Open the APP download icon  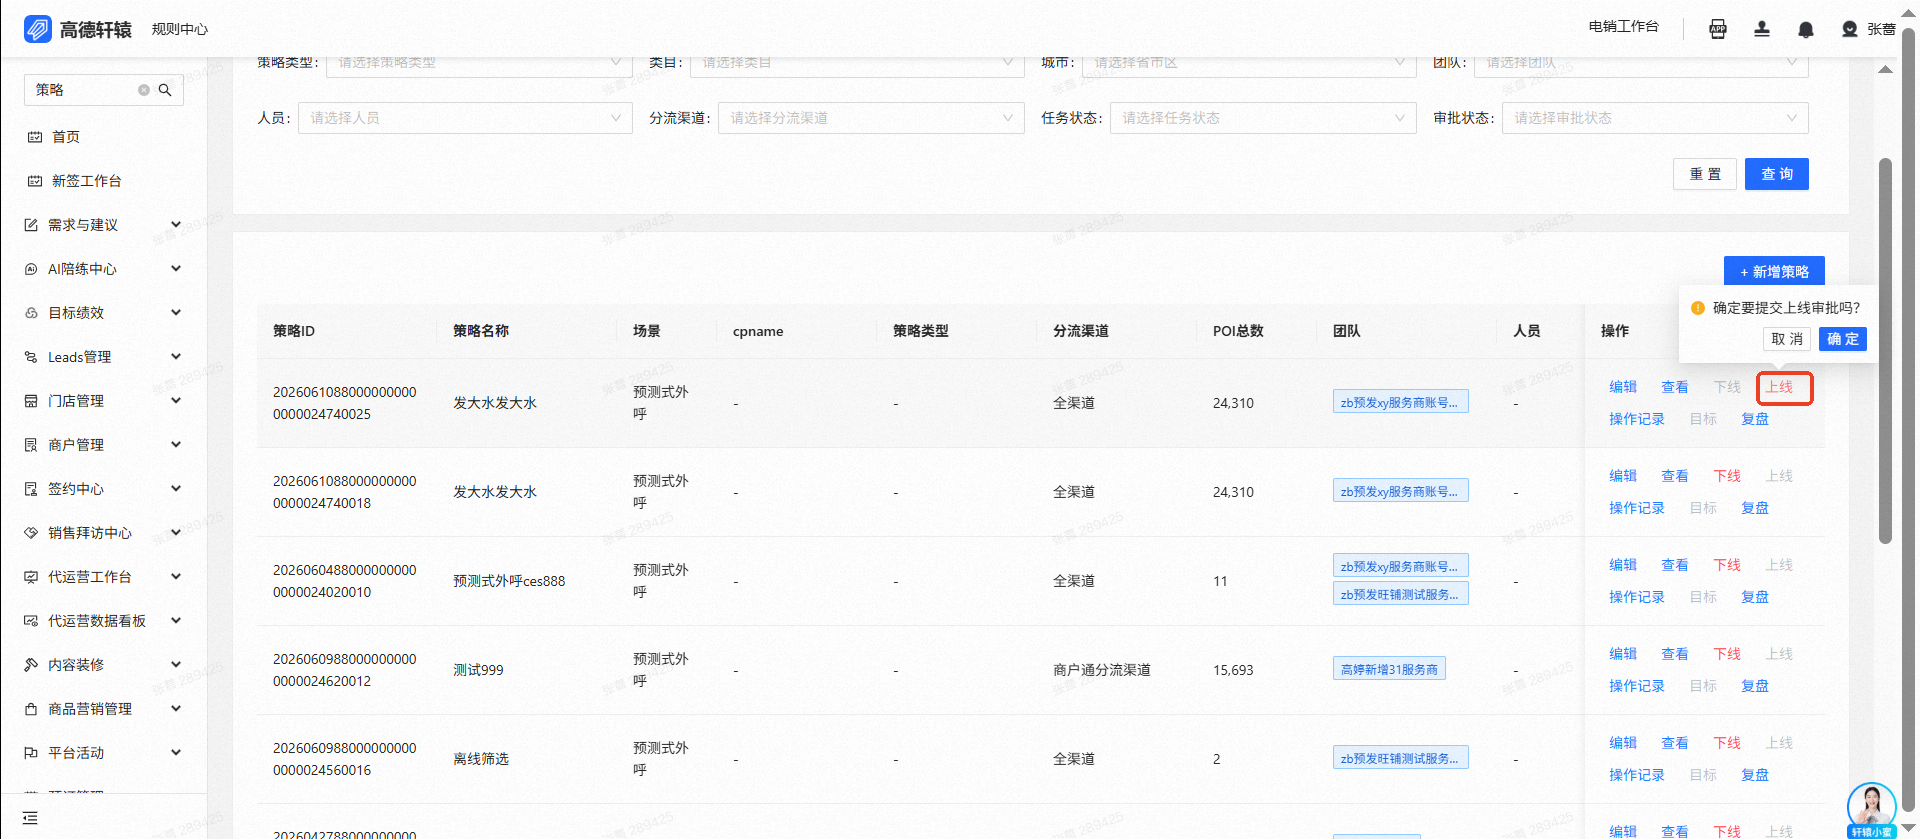pos(1718,29)
